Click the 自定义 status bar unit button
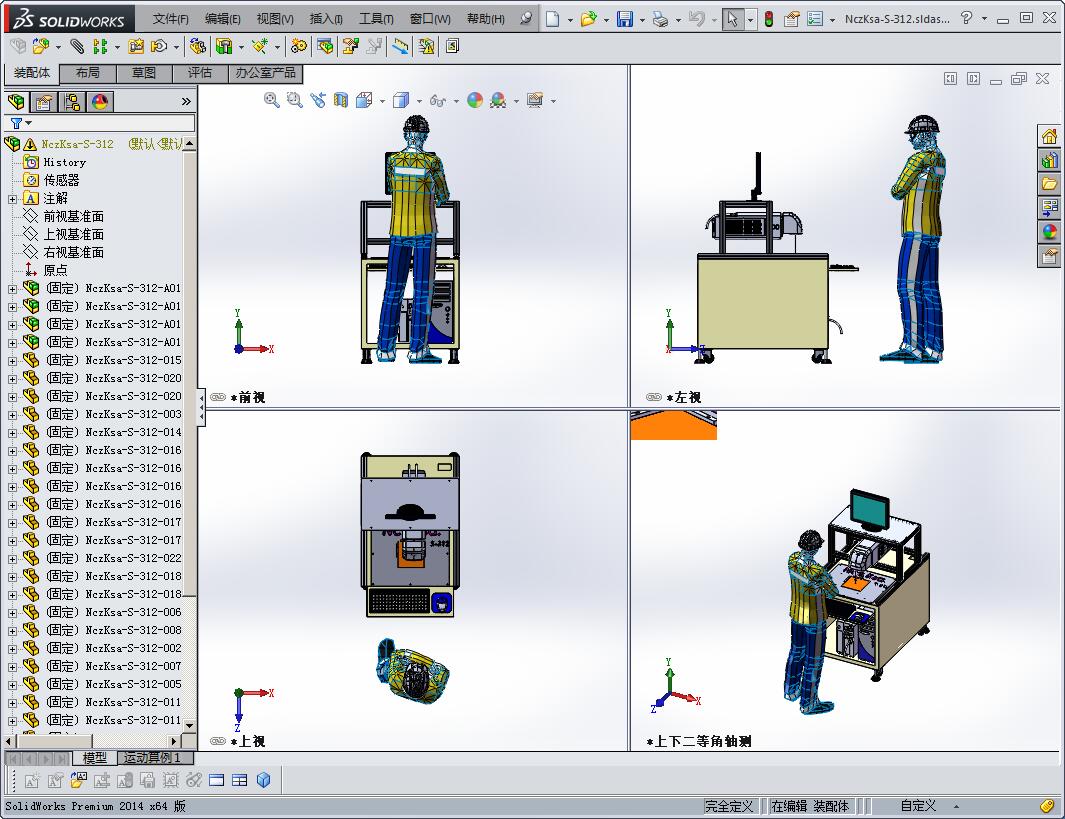Viewport: 1065px width, 819px height. [x=918, y=806]
